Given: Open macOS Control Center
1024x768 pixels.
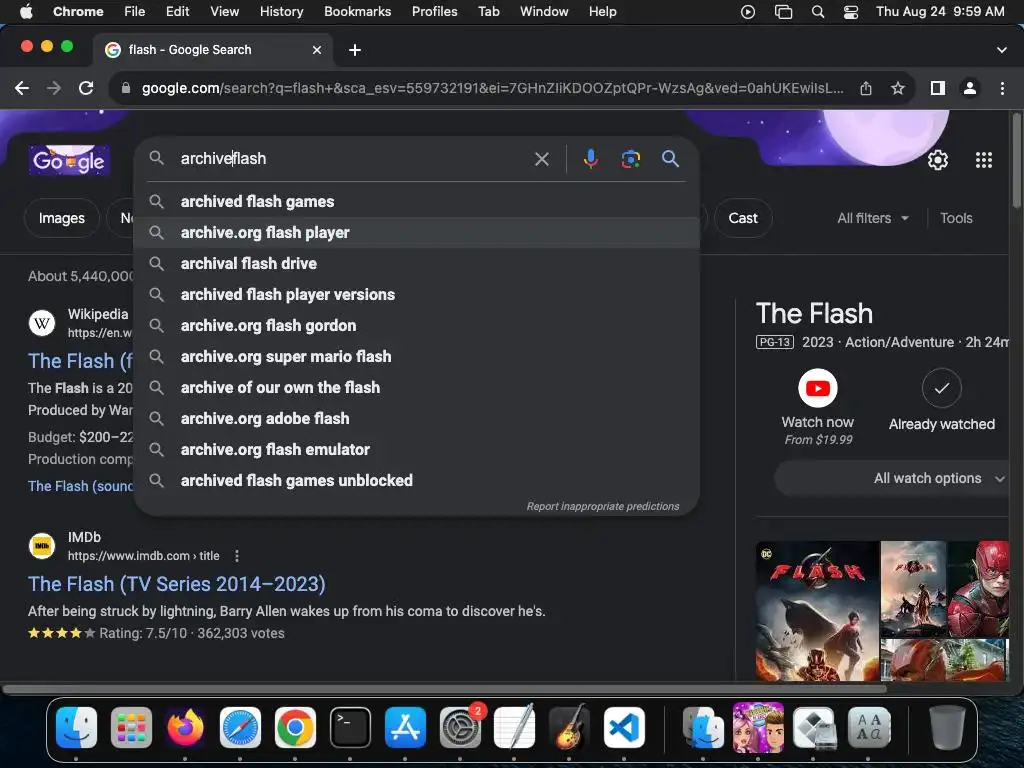Looking at the screenshot, I should [x=851, y=12].
